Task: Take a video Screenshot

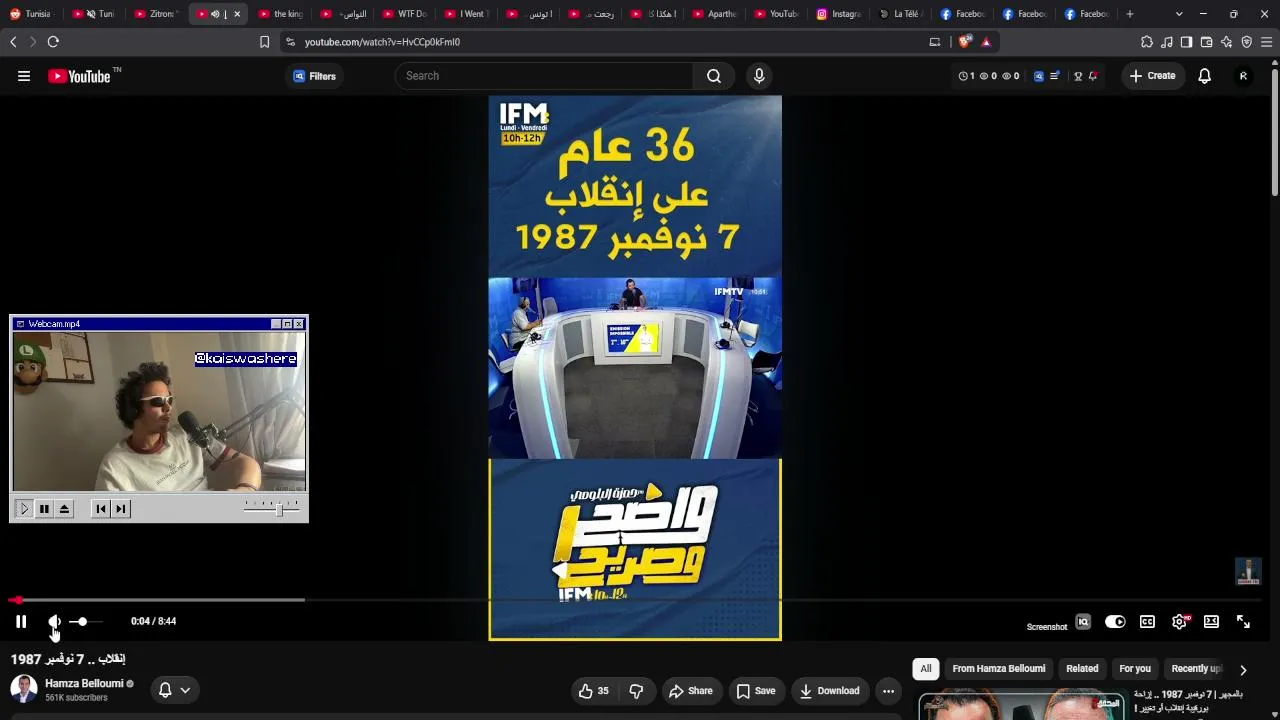Action: [1047, 627]
